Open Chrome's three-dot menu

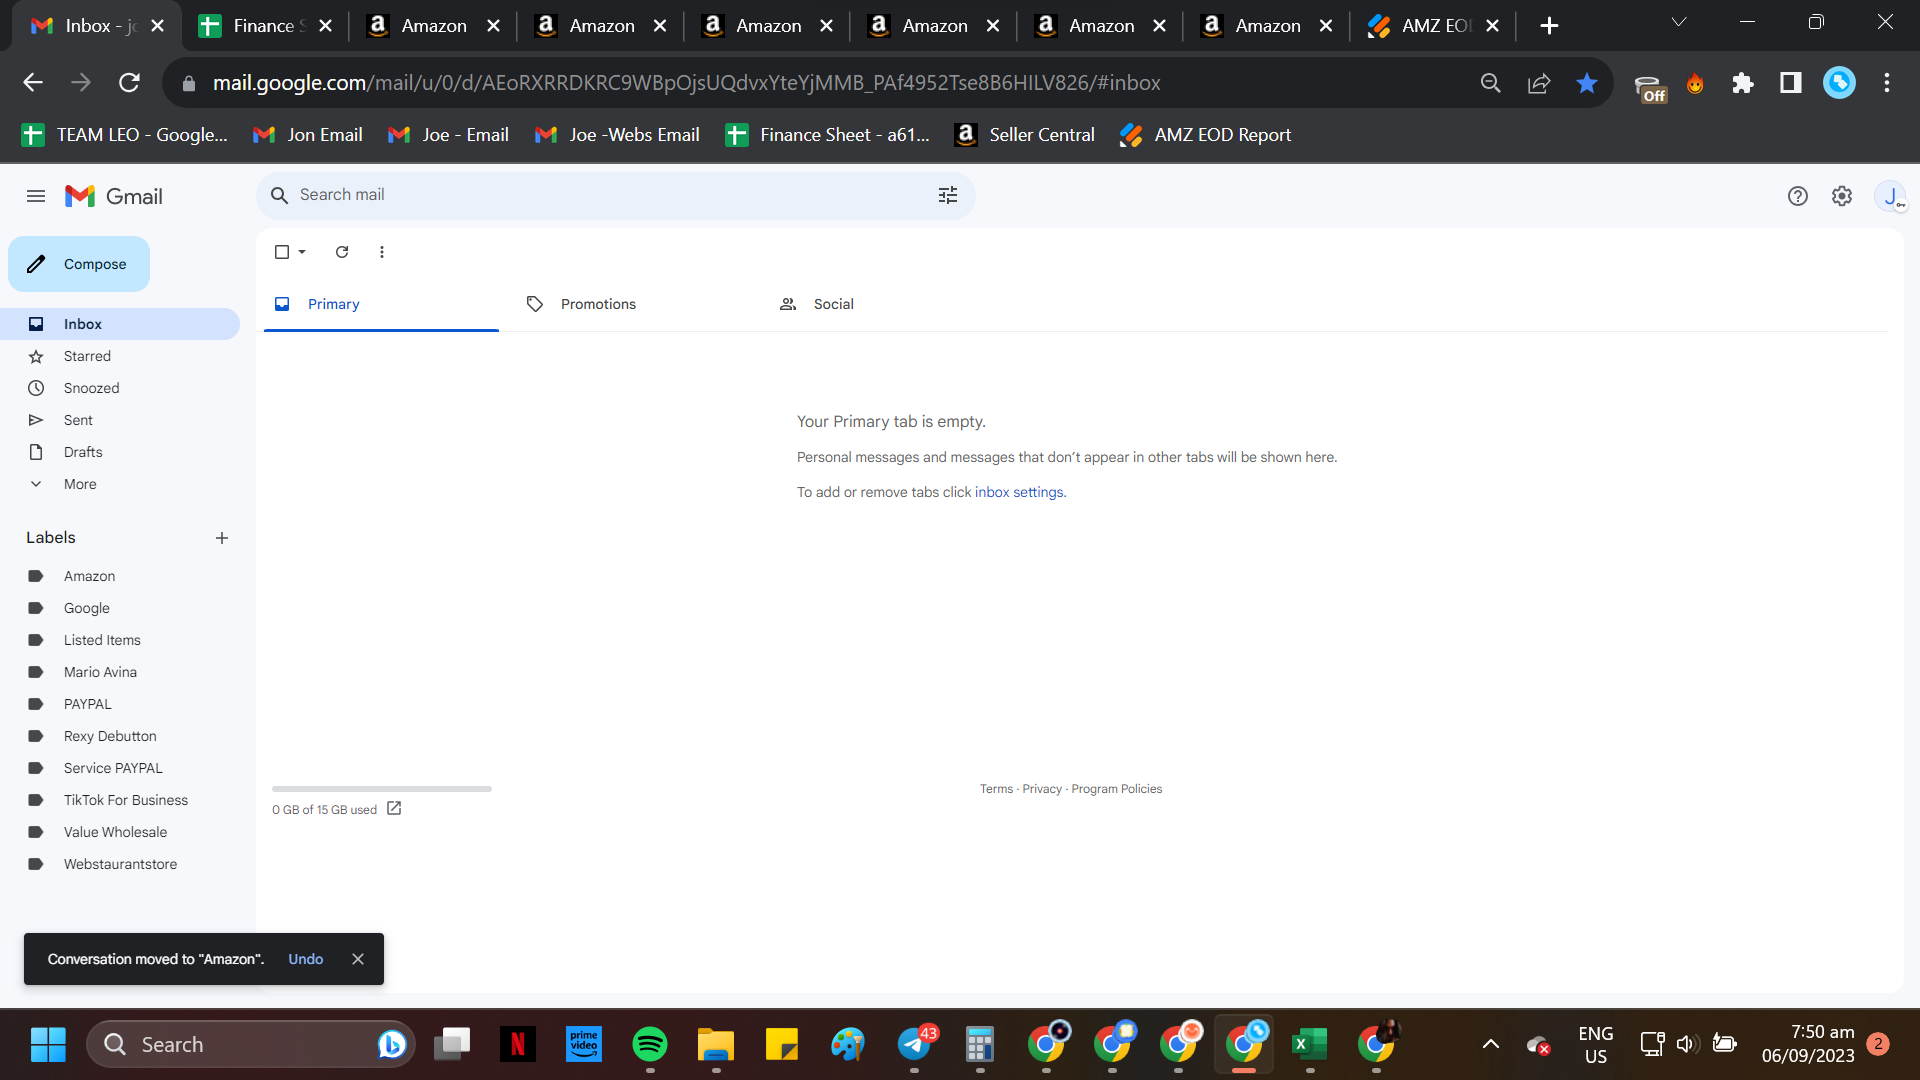point(1887,83)
